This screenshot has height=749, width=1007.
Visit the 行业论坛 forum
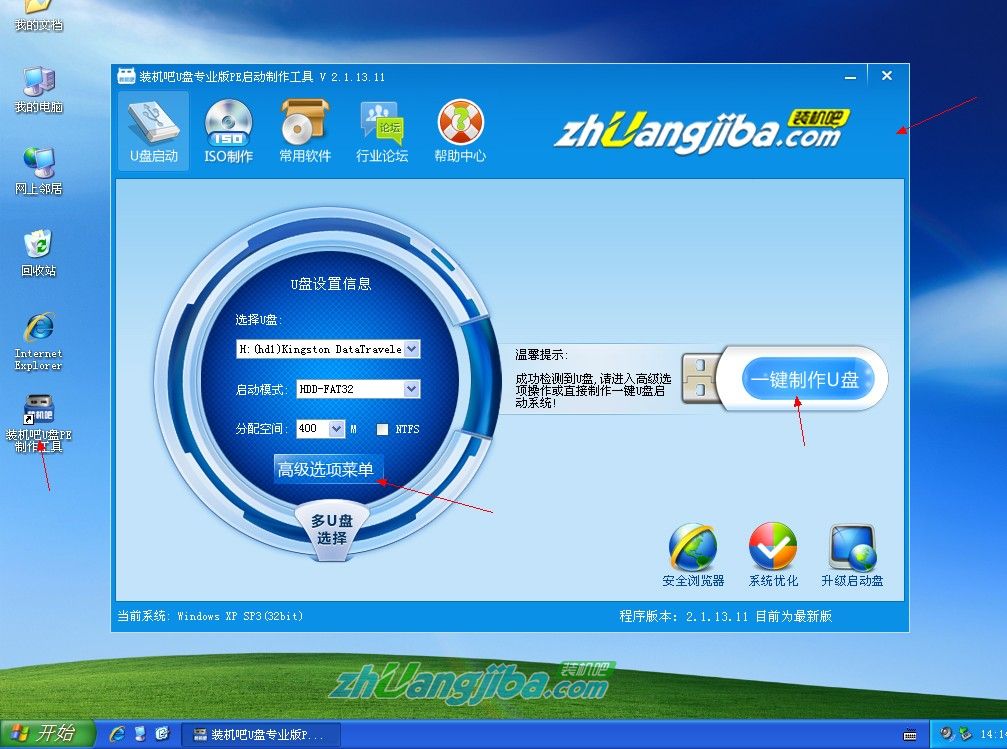point(381,130)
